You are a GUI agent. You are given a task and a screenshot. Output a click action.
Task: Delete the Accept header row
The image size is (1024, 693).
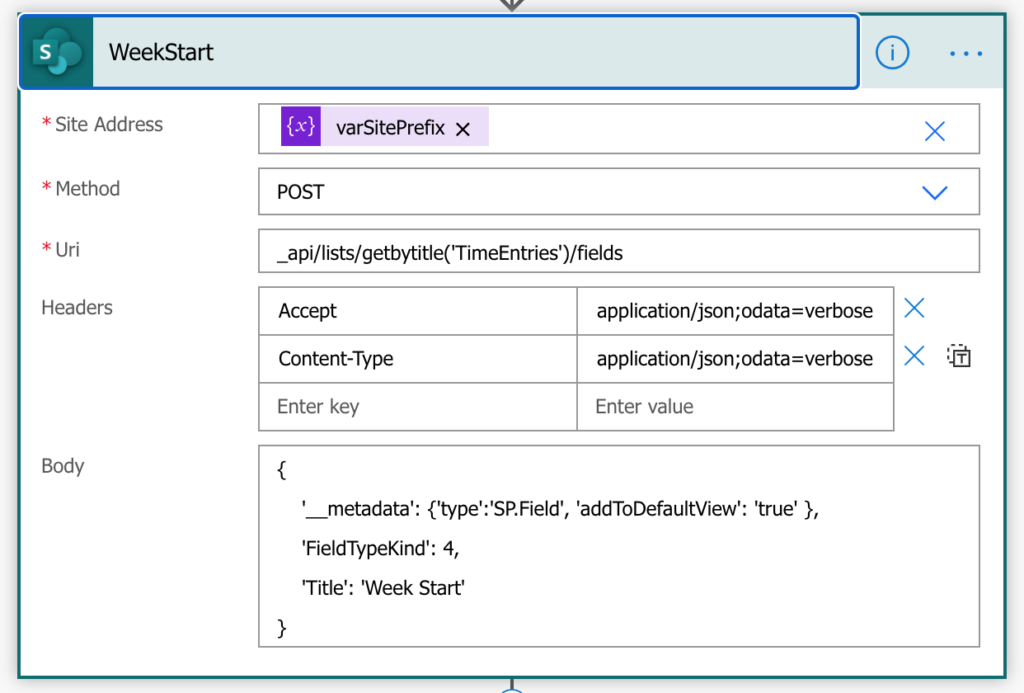coord(913,309)
